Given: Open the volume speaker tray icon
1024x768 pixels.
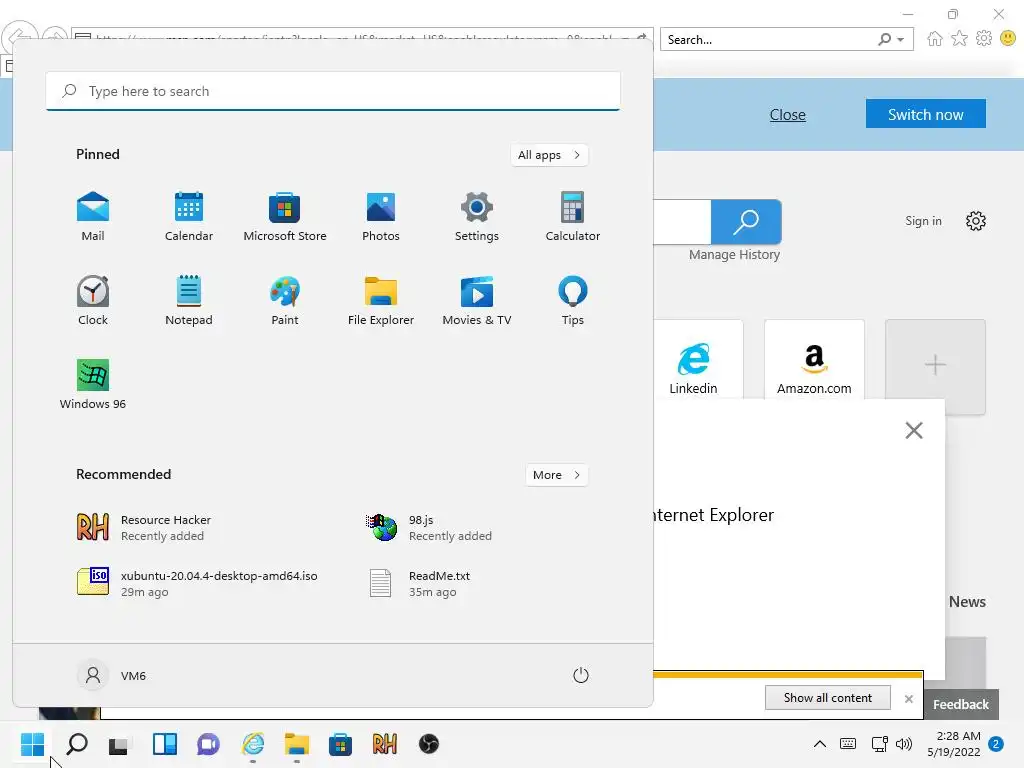Looking at the screenshot, I should click(x=904, y=744).
